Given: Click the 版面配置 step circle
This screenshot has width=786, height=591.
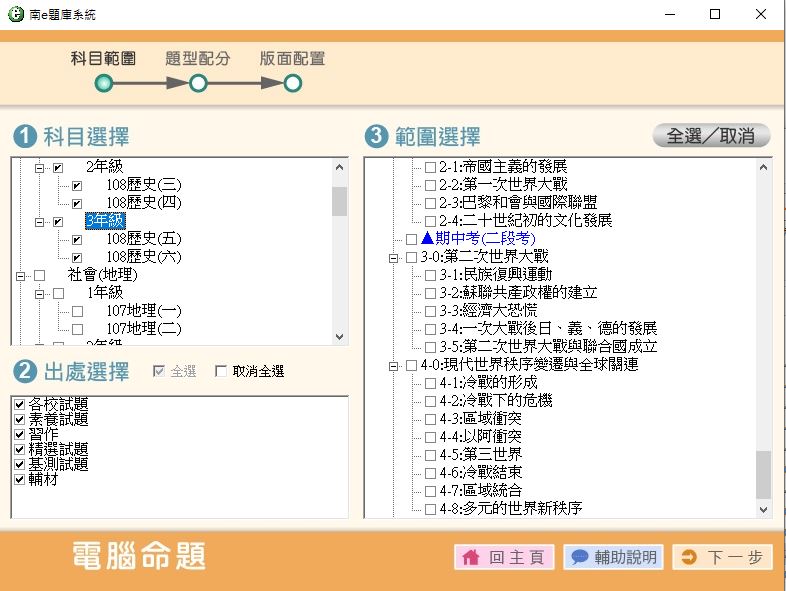Looking at the screenshot, I should tap(292, 83).
